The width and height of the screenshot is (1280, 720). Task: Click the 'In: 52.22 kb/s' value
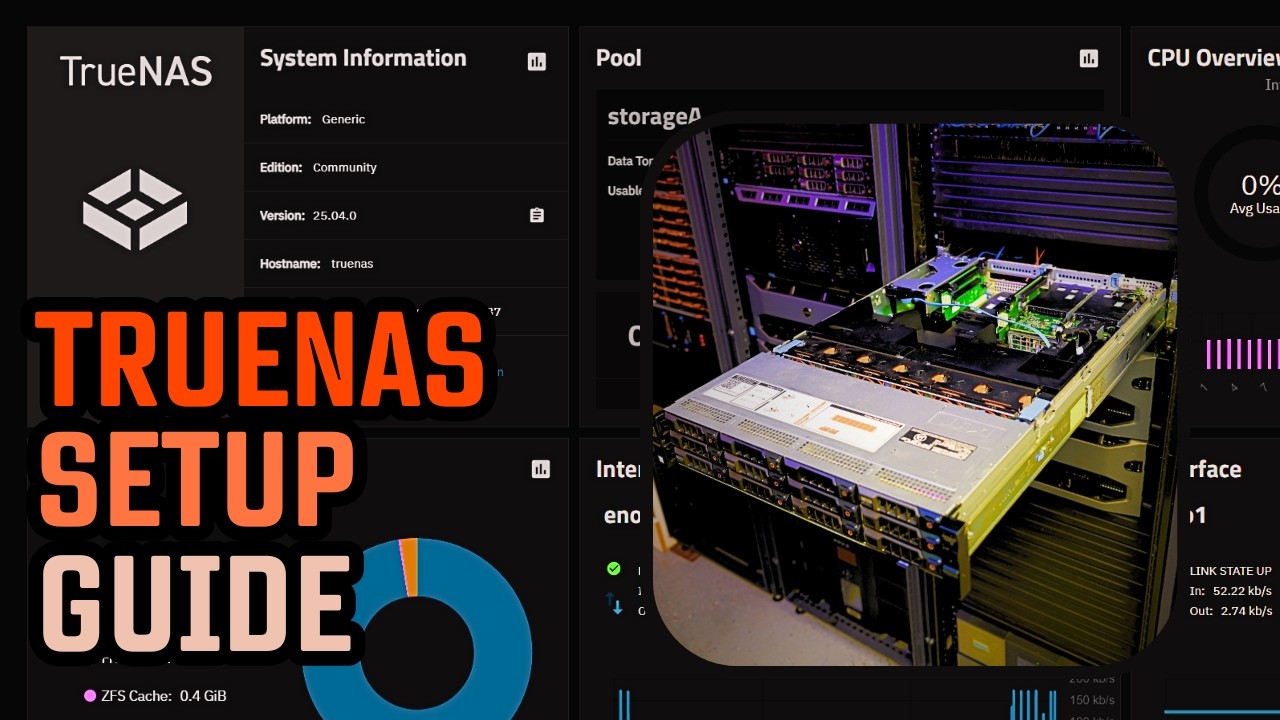[1231, 591]
